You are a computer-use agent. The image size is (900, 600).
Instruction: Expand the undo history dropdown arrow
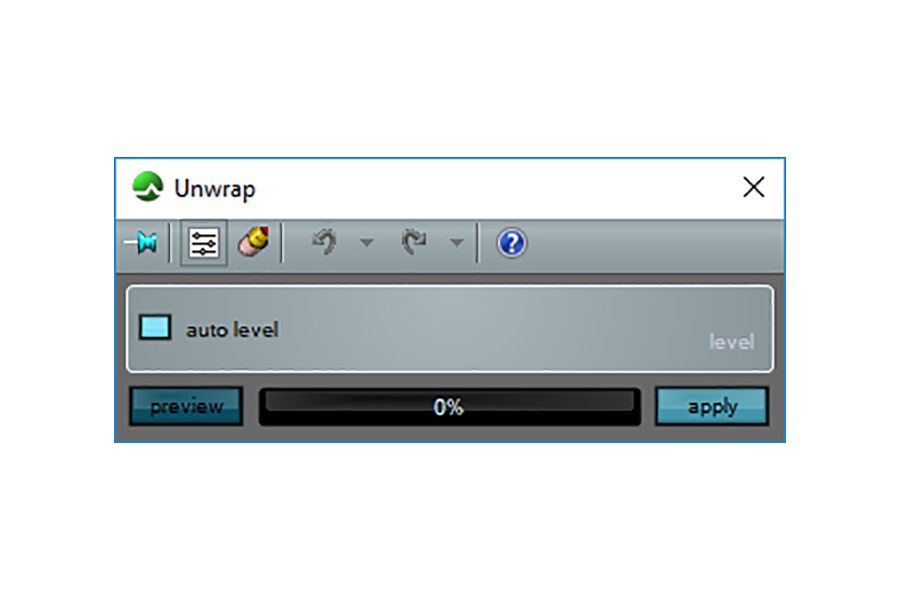[x=367, y=243]
